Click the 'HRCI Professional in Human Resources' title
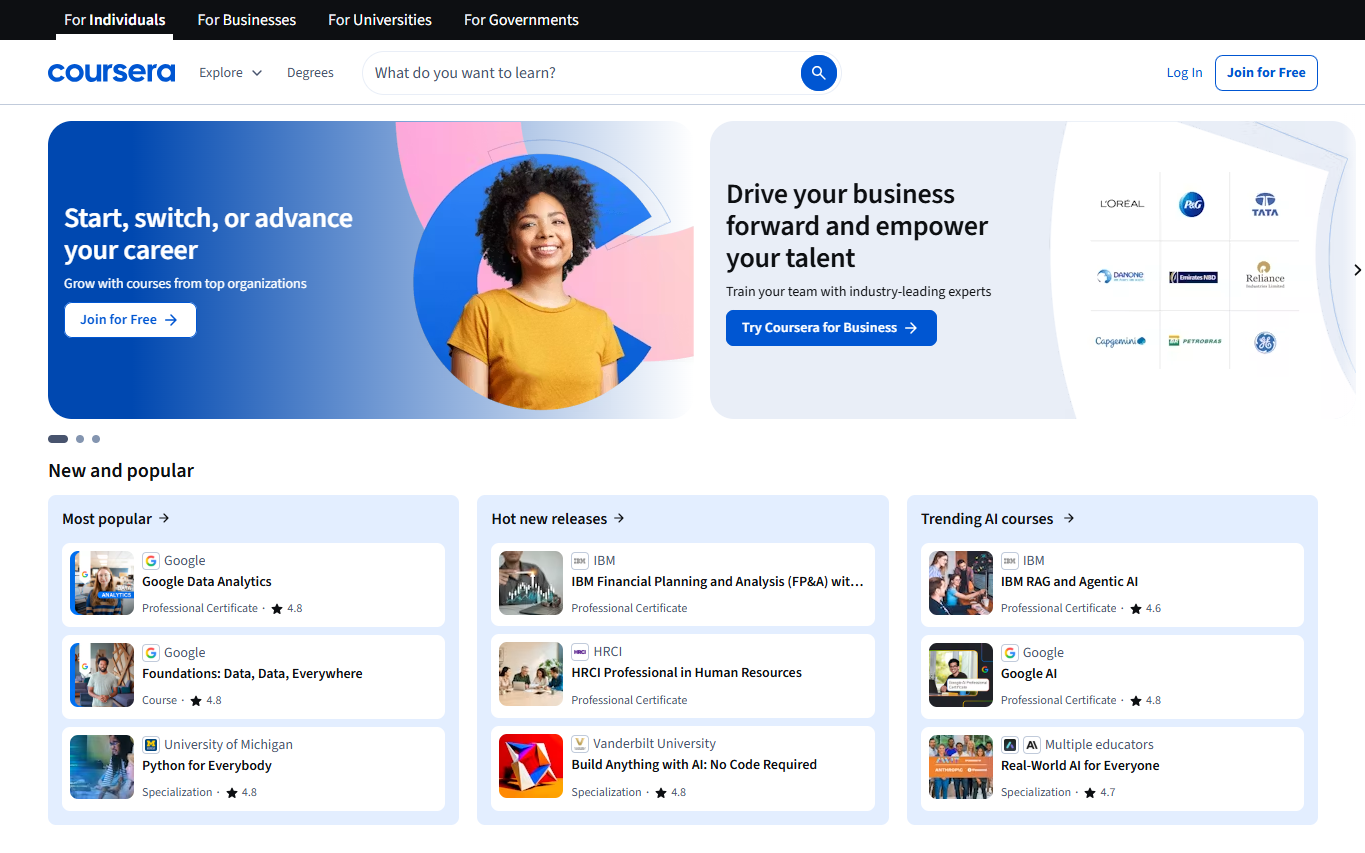 pos(686,673)
